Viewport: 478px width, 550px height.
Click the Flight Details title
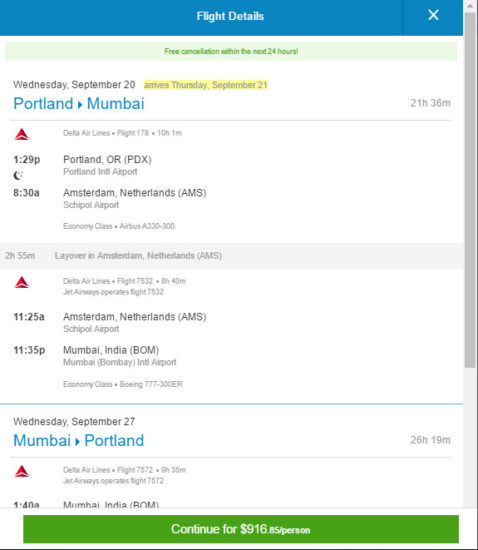pos(230,16)
